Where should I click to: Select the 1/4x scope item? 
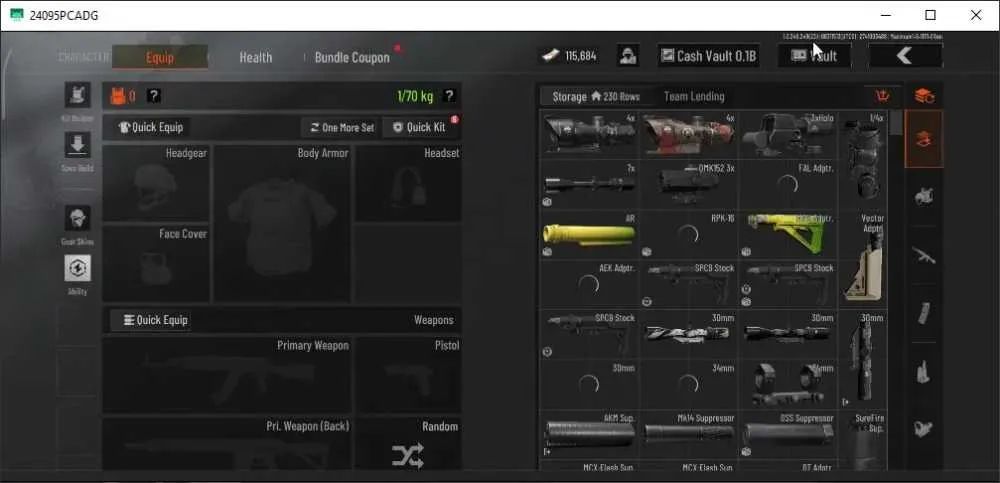863,159
